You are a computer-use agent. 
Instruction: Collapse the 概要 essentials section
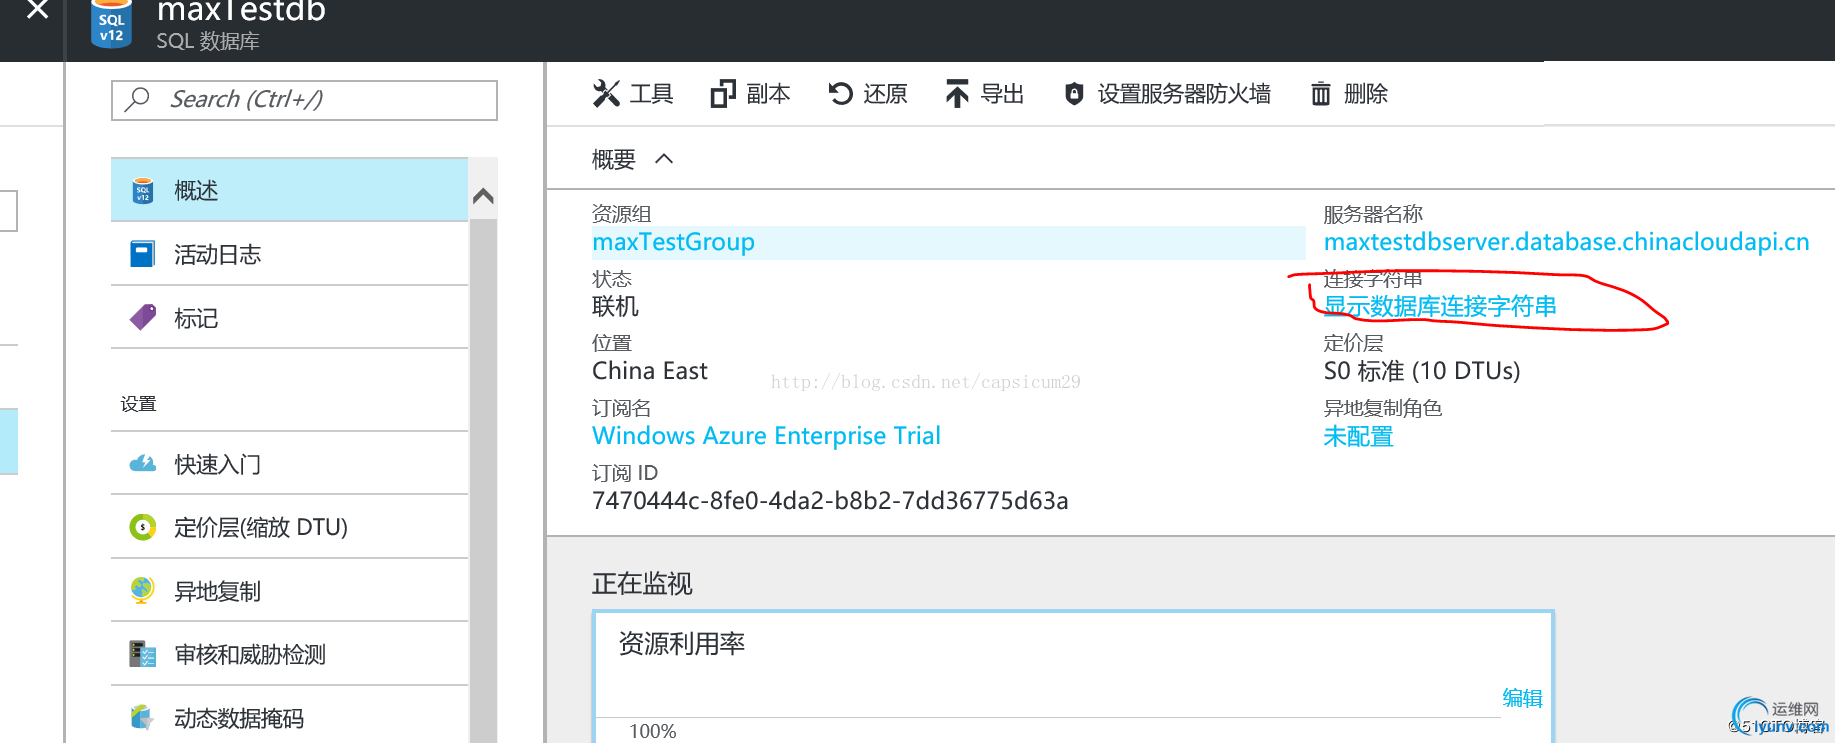tap(664, 159)
